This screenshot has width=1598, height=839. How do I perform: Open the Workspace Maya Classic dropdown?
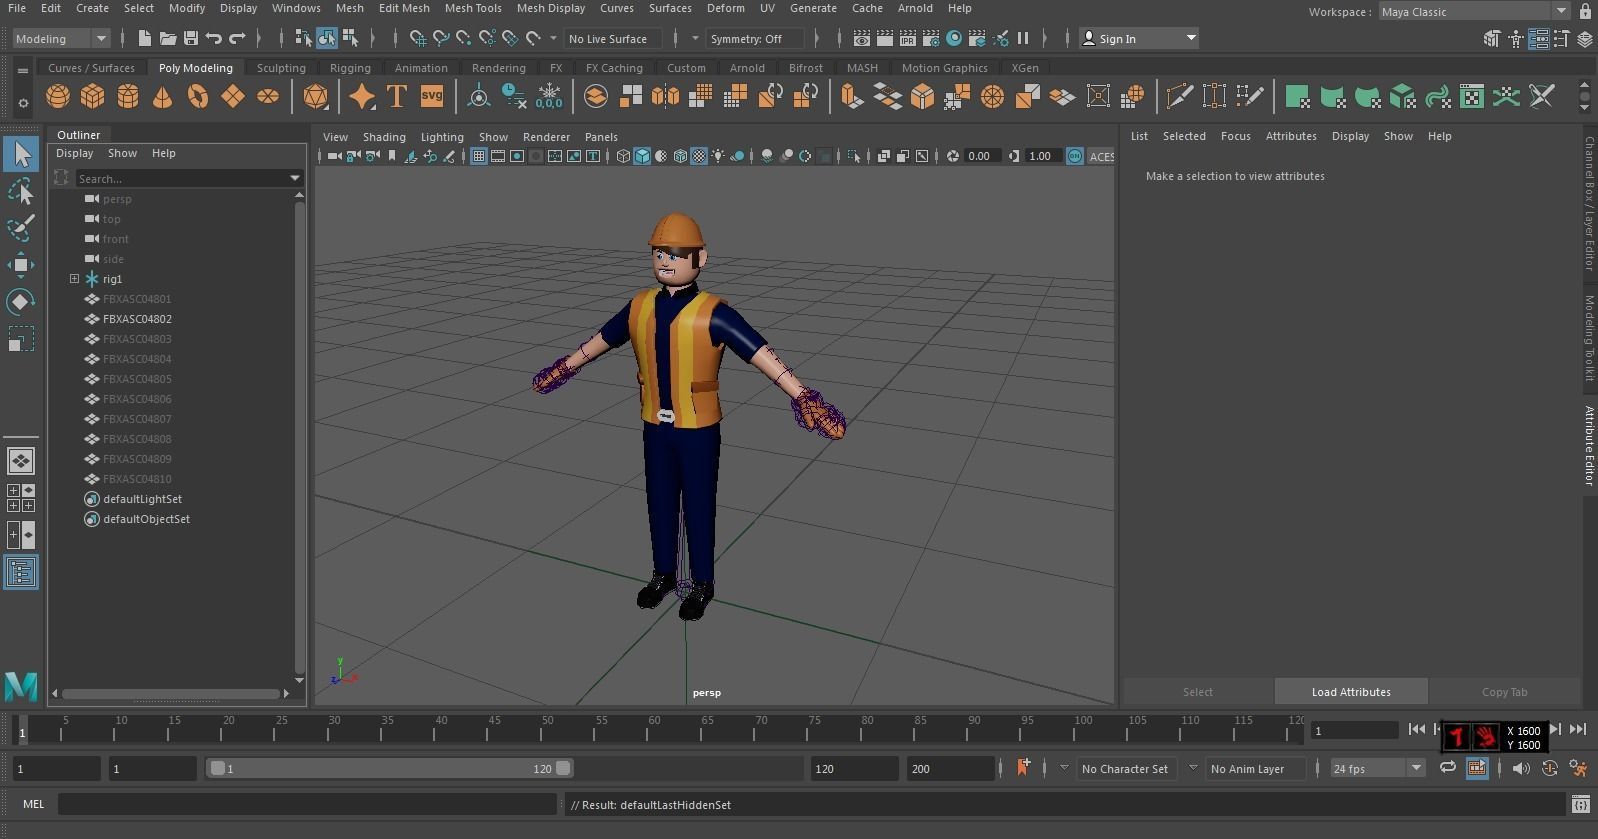[1473, 12]
